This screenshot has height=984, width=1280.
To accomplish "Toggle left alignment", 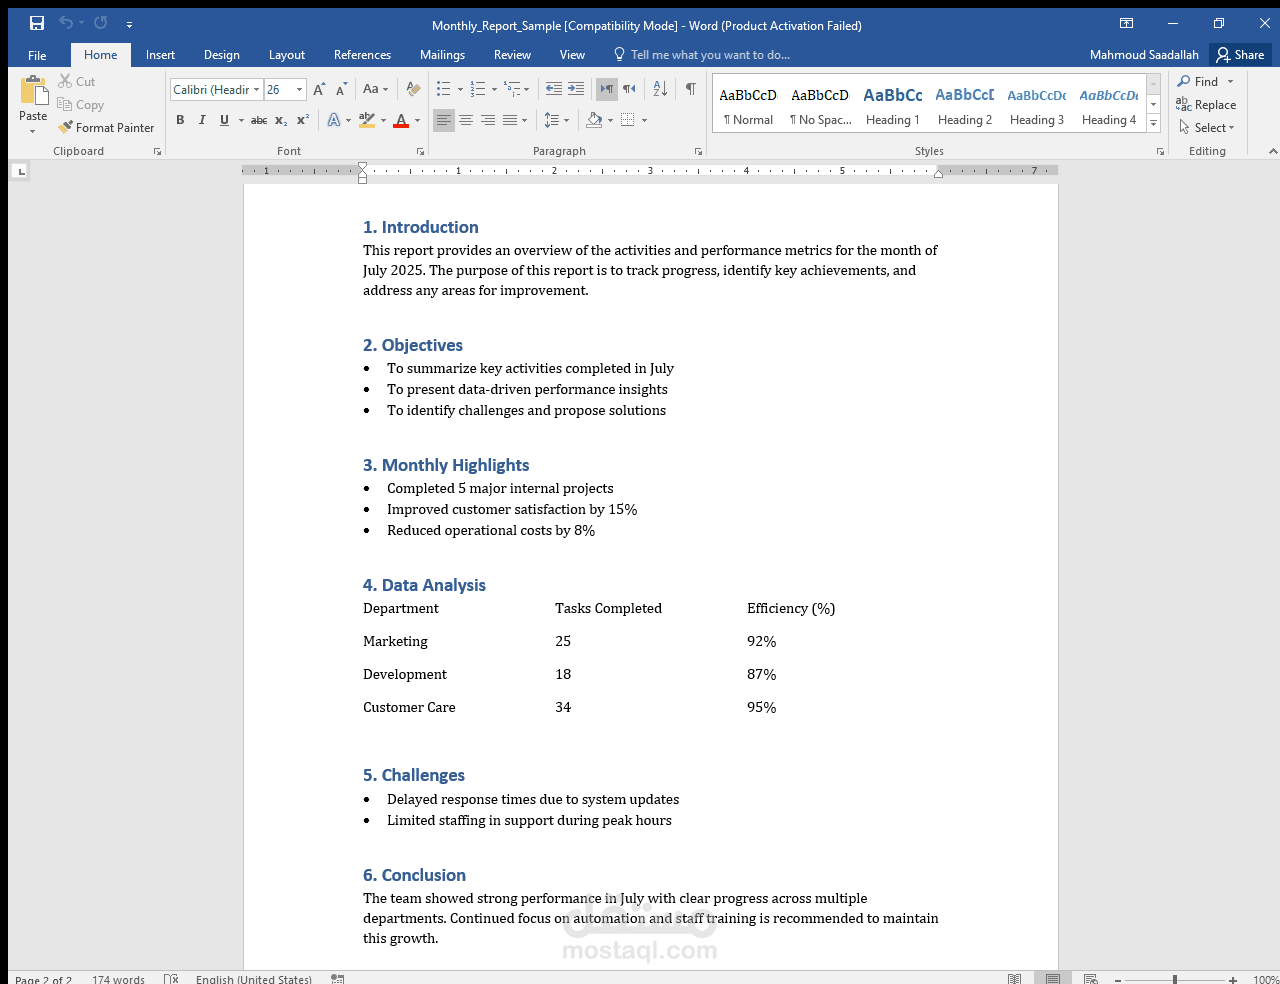I will coord(444,120).
